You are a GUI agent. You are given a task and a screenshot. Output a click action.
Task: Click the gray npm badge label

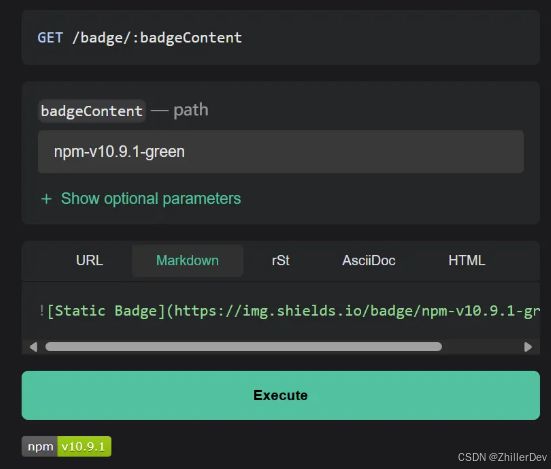tap(39, 447)
